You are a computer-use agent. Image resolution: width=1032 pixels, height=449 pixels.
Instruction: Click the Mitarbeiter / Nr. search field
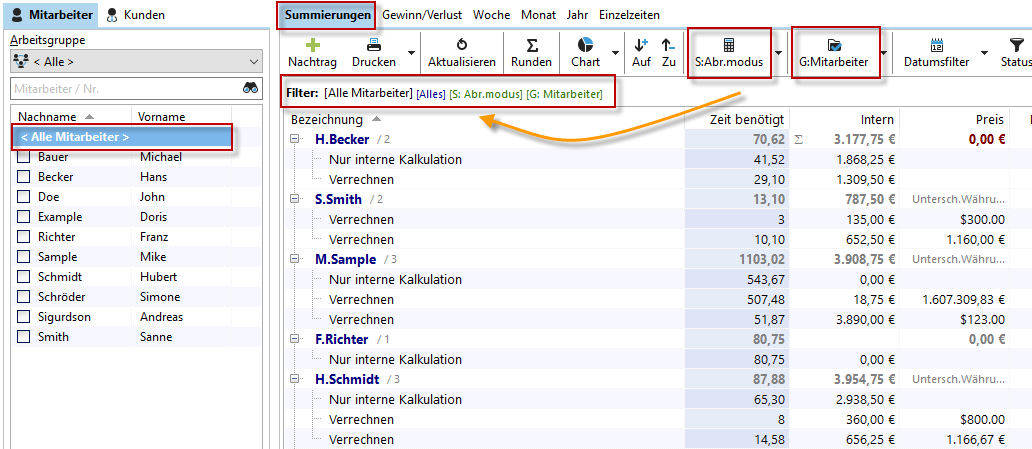[122, 89]
